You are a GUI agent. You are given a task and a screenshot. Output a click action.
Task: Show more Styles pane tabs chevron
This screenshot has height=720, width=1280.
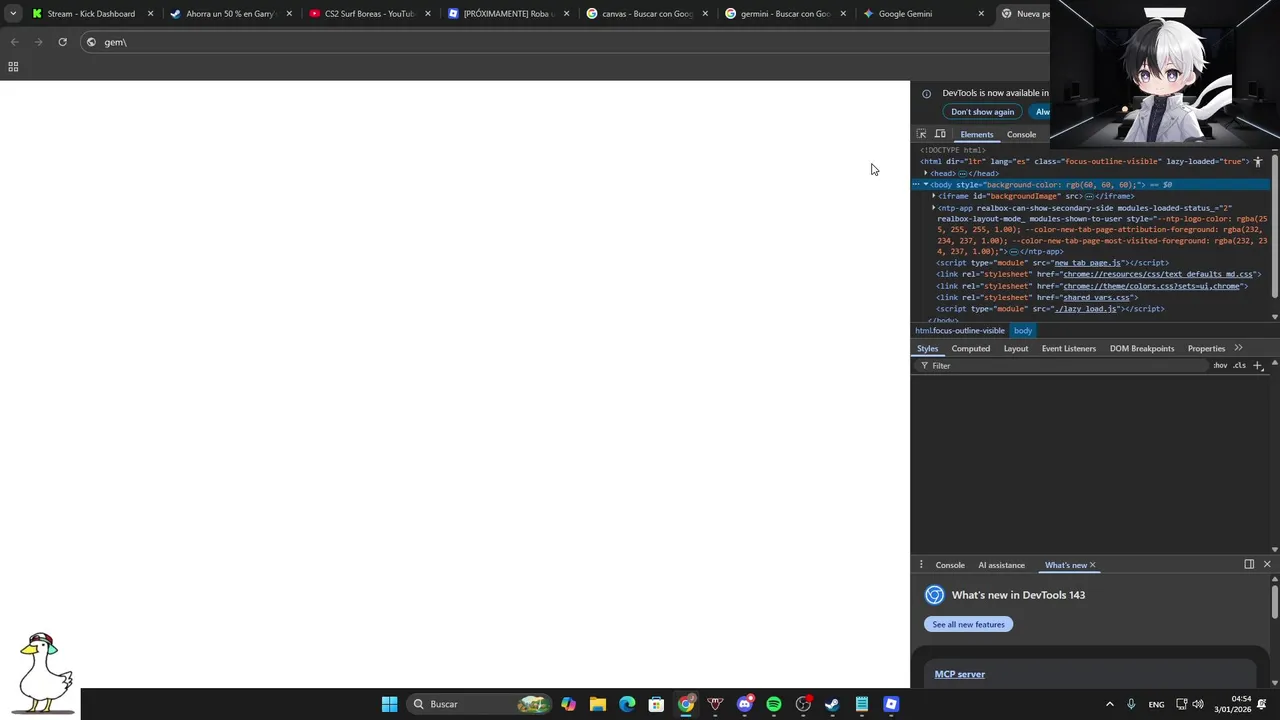(1238, 348)
